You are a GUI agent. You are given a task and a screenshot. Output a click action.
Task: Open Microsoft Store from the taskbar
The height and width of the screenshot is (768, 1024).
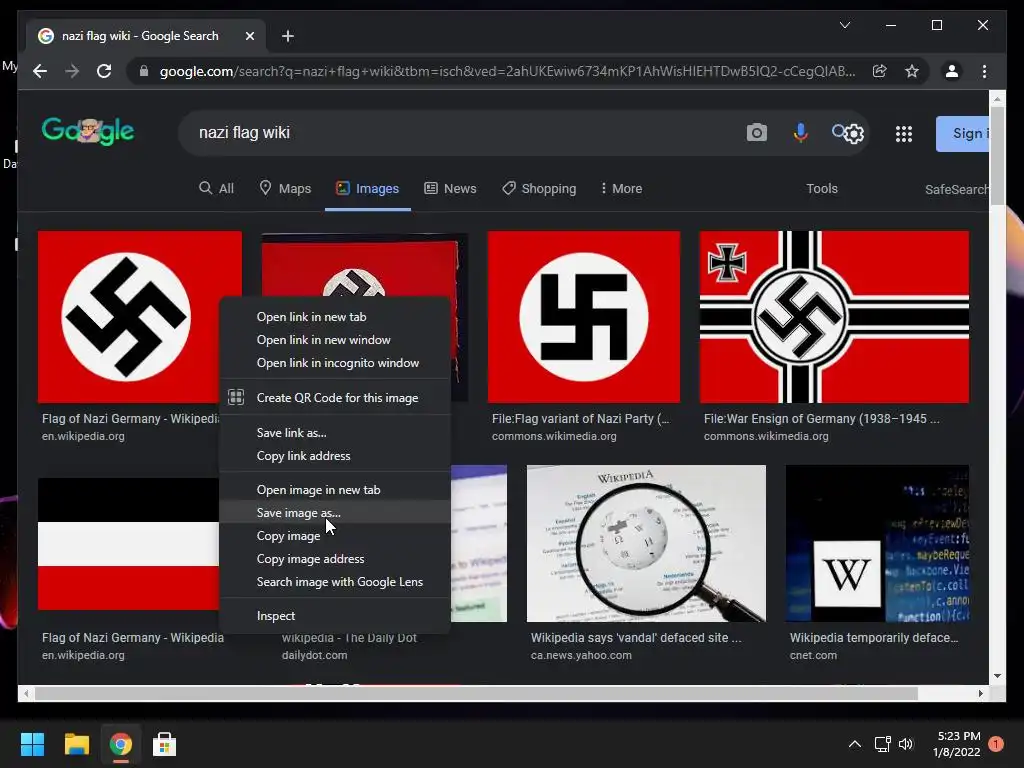[x=164, y=744]
